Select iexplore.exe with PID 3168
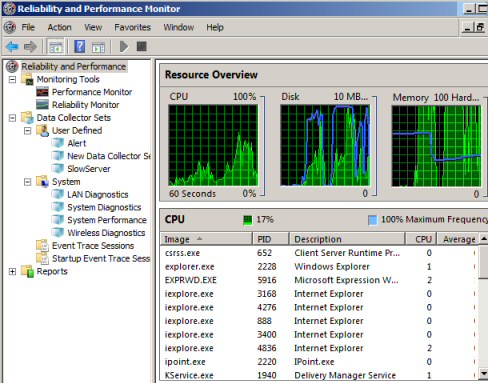 tap(319, 294)
